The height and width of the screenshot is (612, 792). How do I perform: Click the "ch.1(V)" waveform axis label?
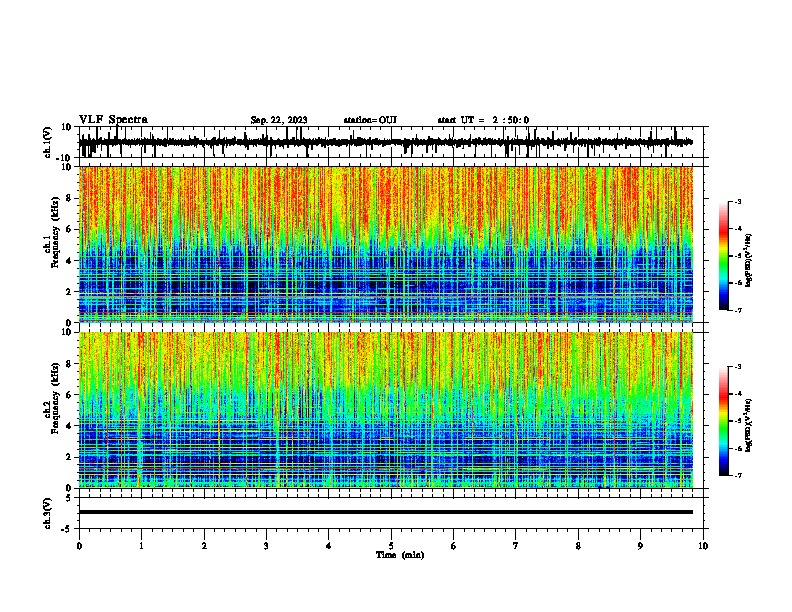pyautogui.click(x=48, y=142)
